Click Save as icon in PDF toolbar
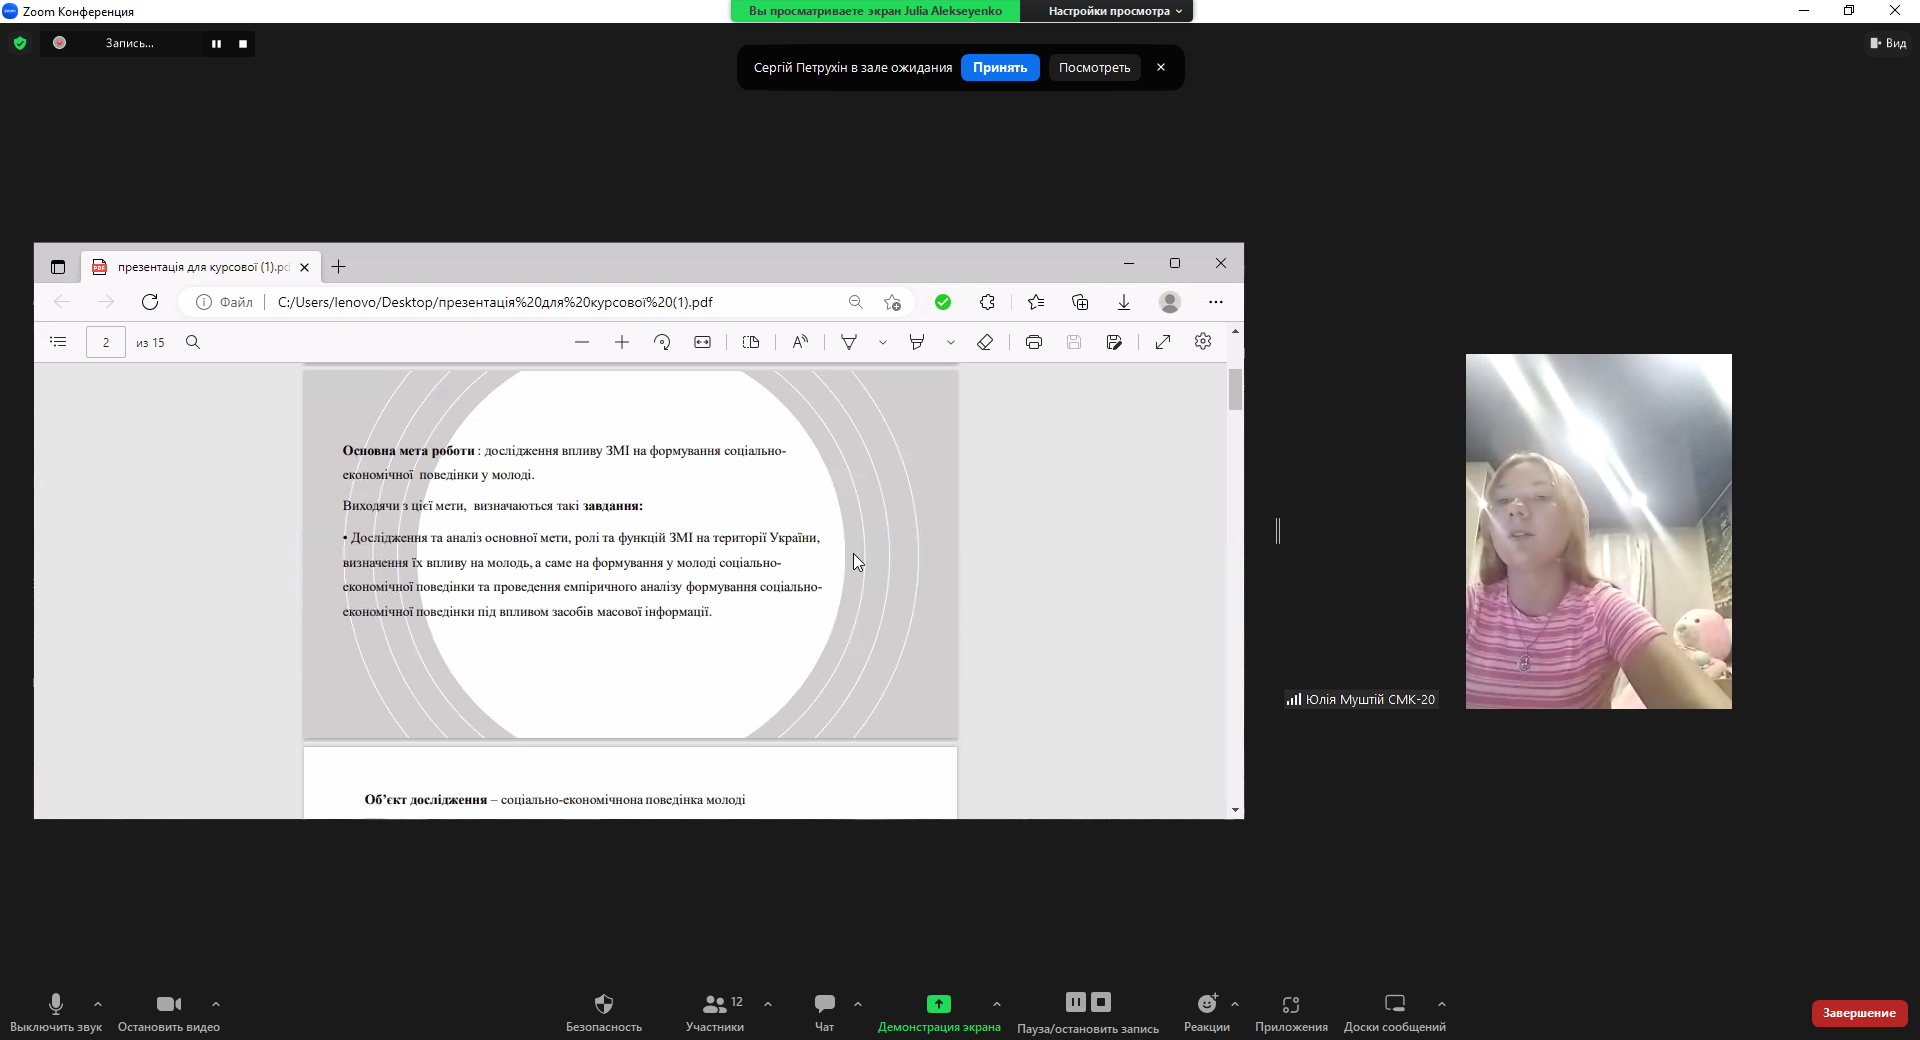 (x=1114, y=342)
